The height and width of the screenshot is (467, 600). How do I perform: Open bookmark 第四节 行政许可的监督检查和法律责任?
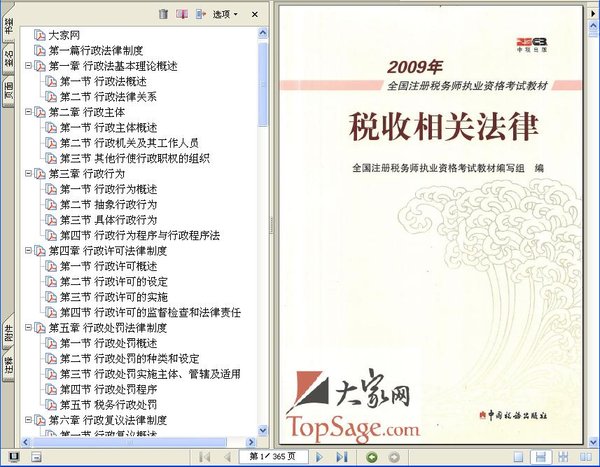[150, 312]
